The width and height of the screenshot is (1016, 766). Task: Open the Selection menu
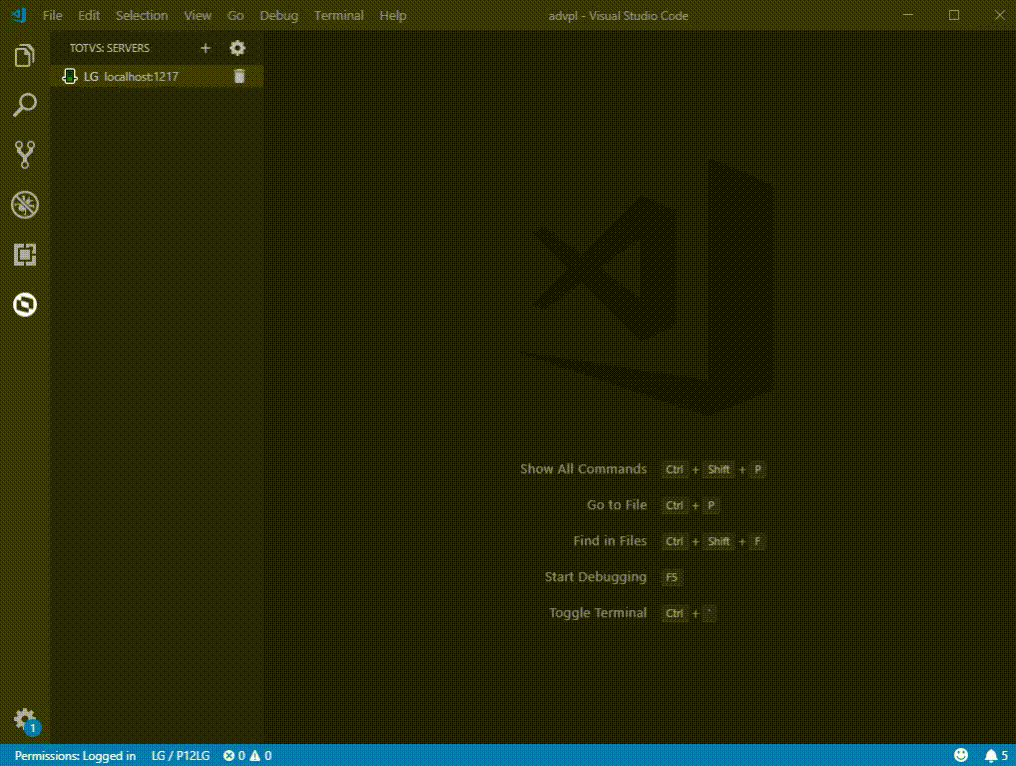[142, 16]
